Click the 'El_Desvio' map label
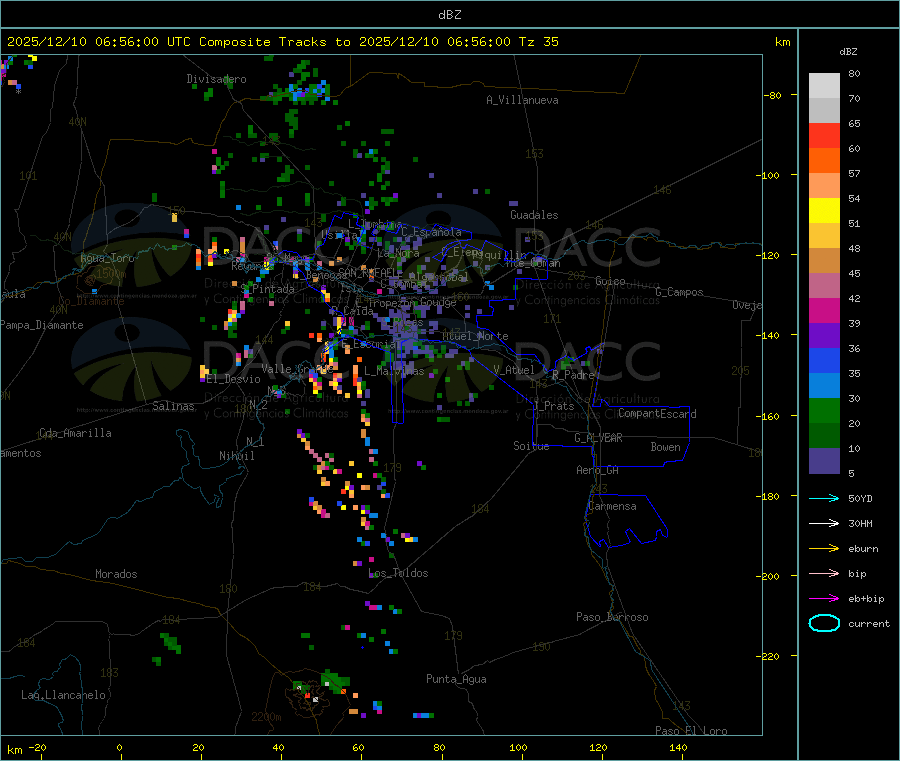 [x=233, y=379]
